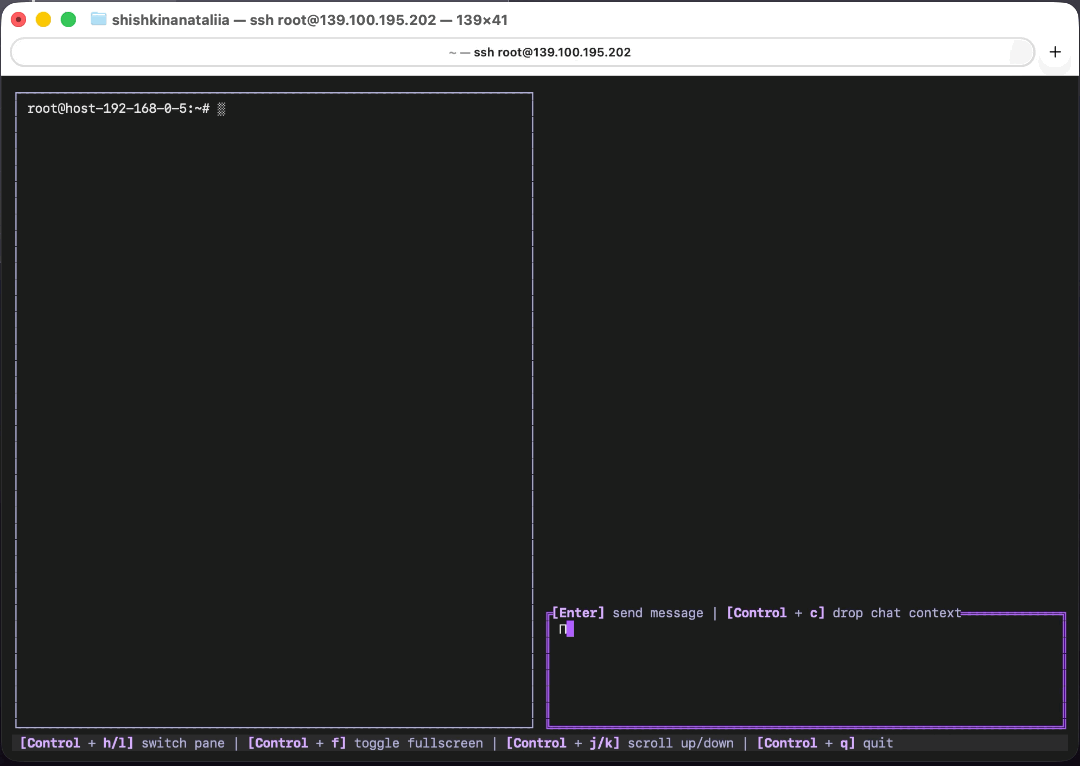Click the [Control + q] quit hint
Screen dimensions: 1080x766
[x=824, y=743]
